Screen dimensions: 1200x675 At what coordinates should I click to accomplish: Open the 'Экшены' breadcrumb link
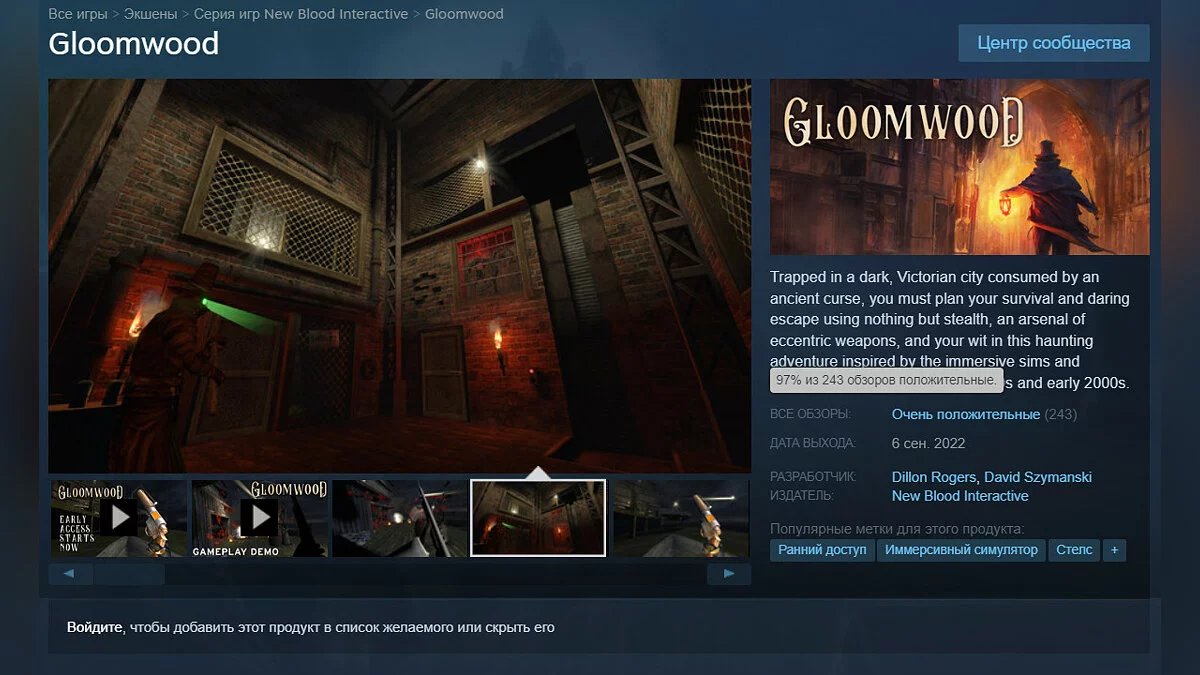(151, 14)
